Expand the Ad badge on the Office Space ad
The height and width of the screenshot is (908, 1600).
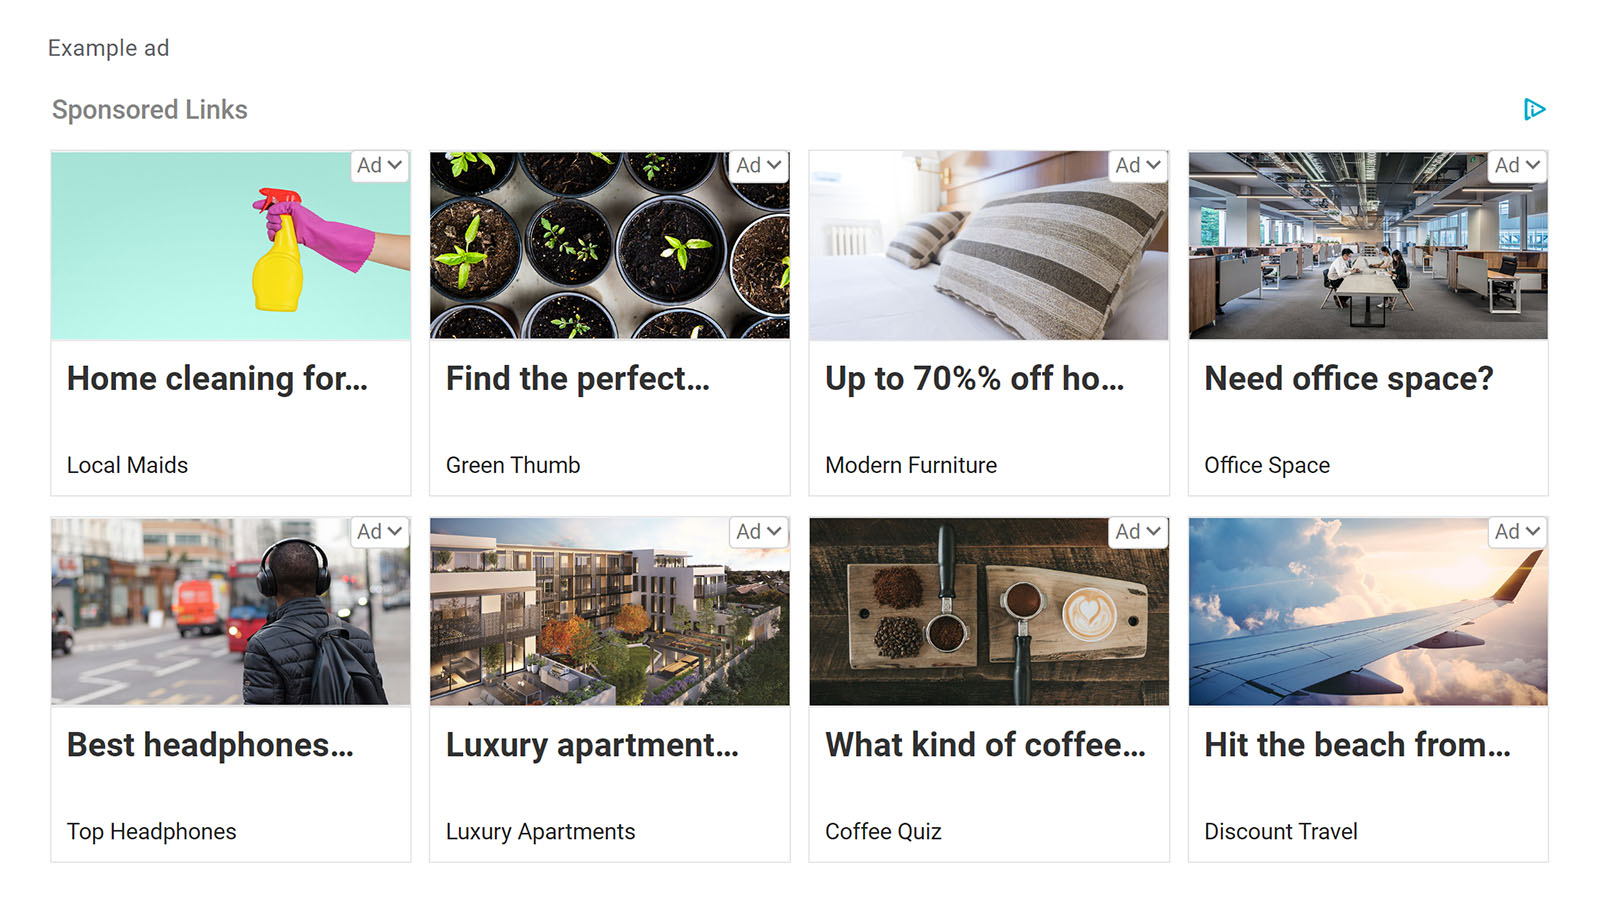1517,166
